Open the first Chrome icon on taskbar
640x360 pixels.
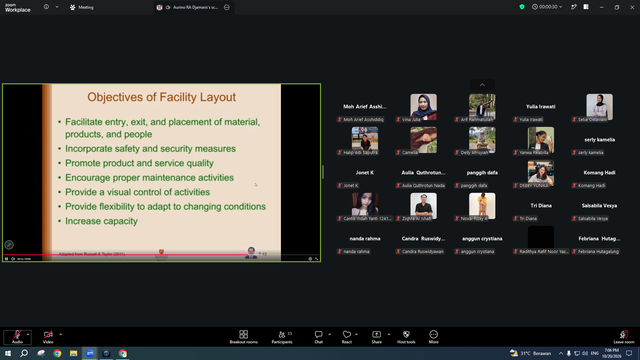57,353
